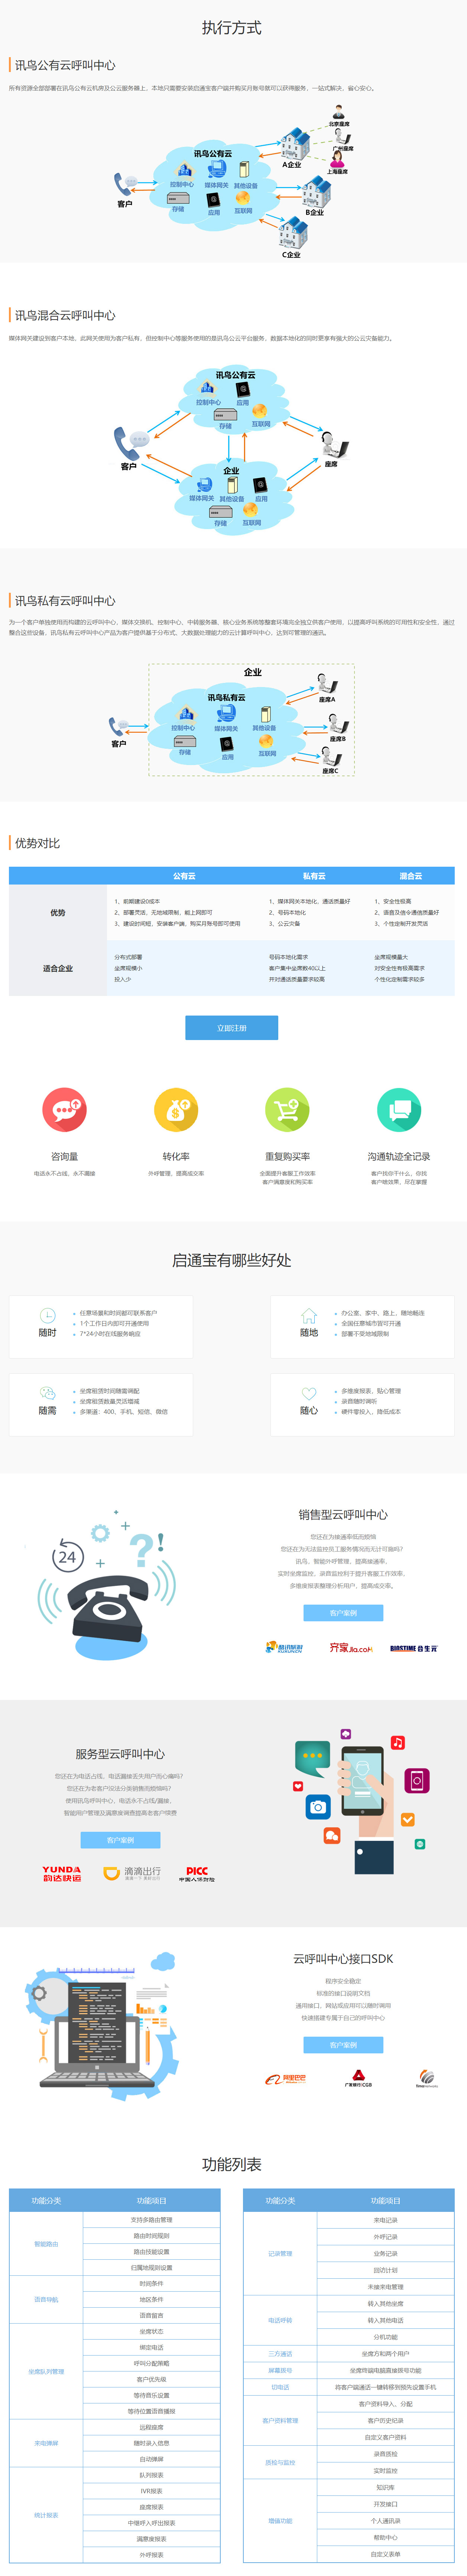Click the 转化率 yellow money bag icon
Viewport: 467px width, 2576px height.
176,1110
